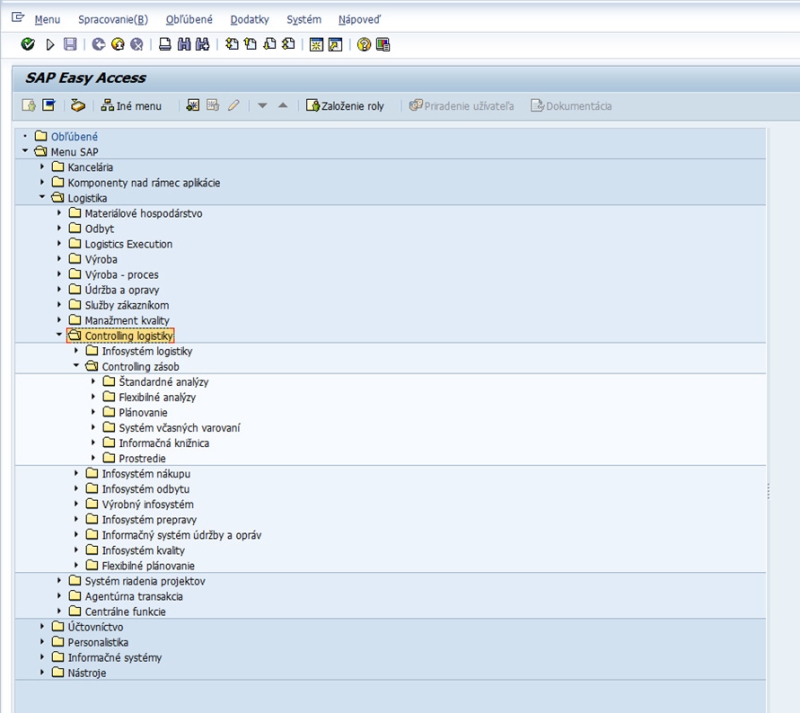
Task: Open the Nápoveď menu
Action: (x=359, y=19)
